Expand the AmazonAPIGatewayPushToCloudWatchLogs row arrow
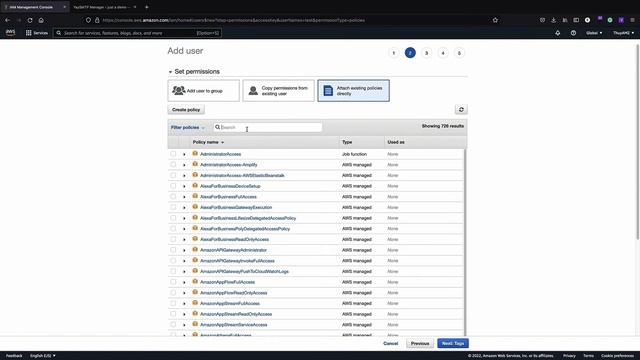Viewport: 640px width, 360px height. [184, 271]
